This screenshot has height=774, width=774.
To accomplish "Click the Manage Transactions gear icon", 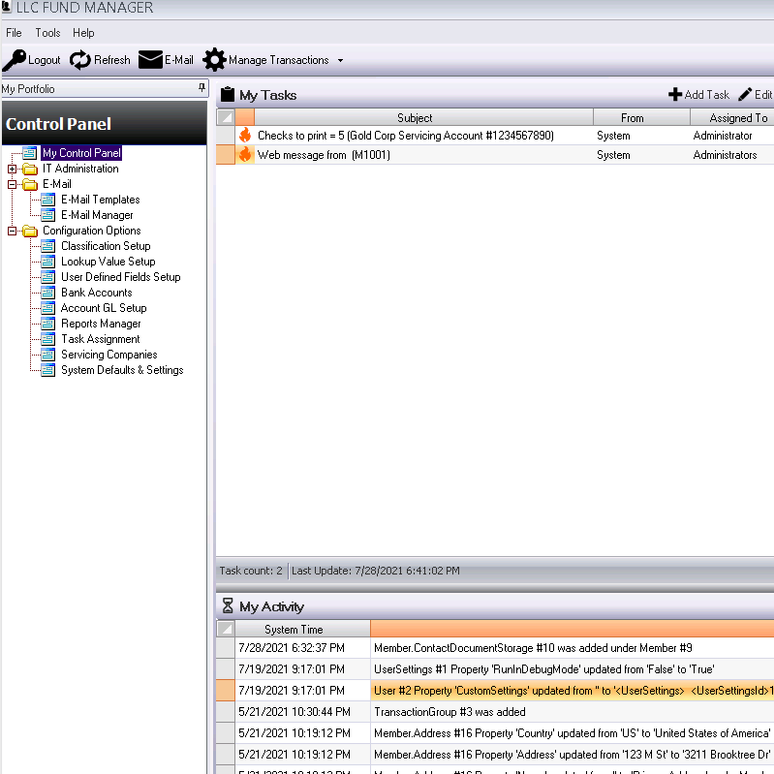I will pos(214,60).
